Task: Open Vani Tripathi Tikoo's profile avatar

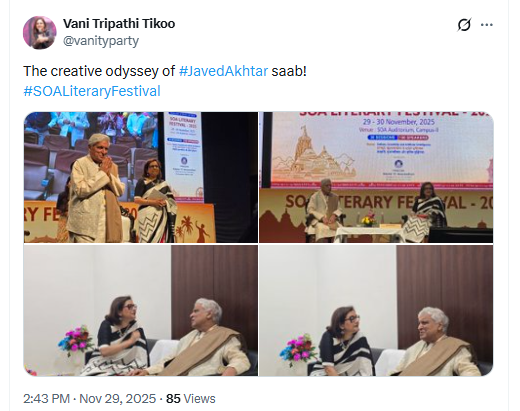Action: point(40,32)
